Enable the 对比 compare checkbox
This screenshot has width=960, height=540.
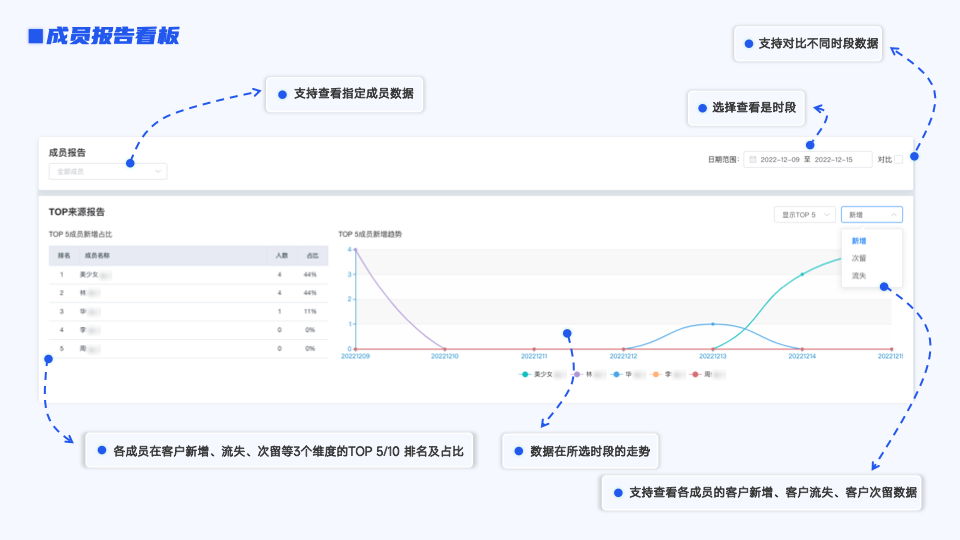(x=898, y=160)
